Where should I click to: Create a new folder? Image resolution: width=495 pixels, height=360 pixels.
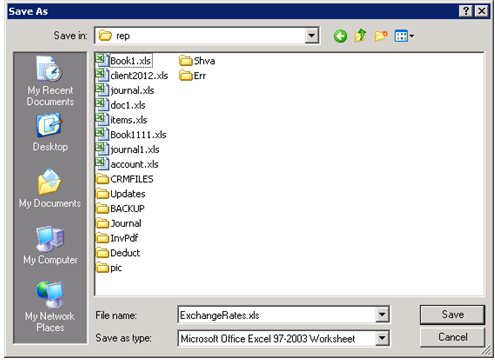(x=381, y=36)
